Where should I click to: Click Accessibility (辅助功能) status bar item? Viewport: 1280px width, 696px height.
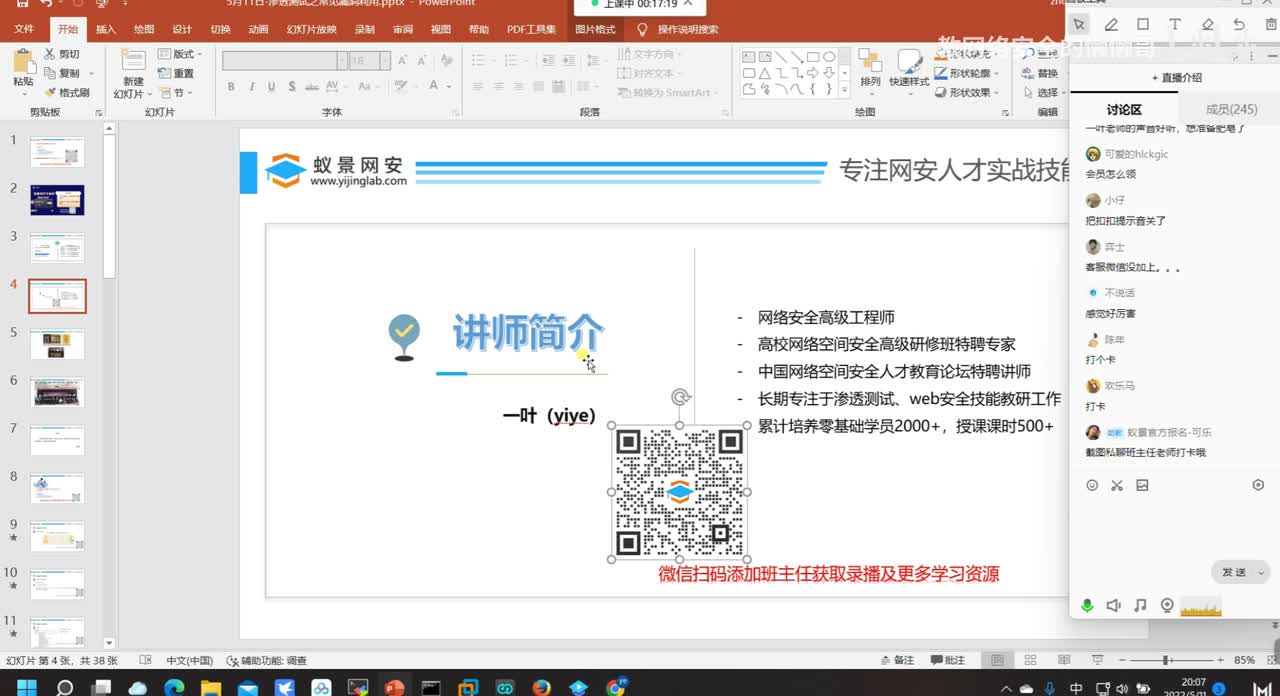pyautogui.click(x=267, y=660)
